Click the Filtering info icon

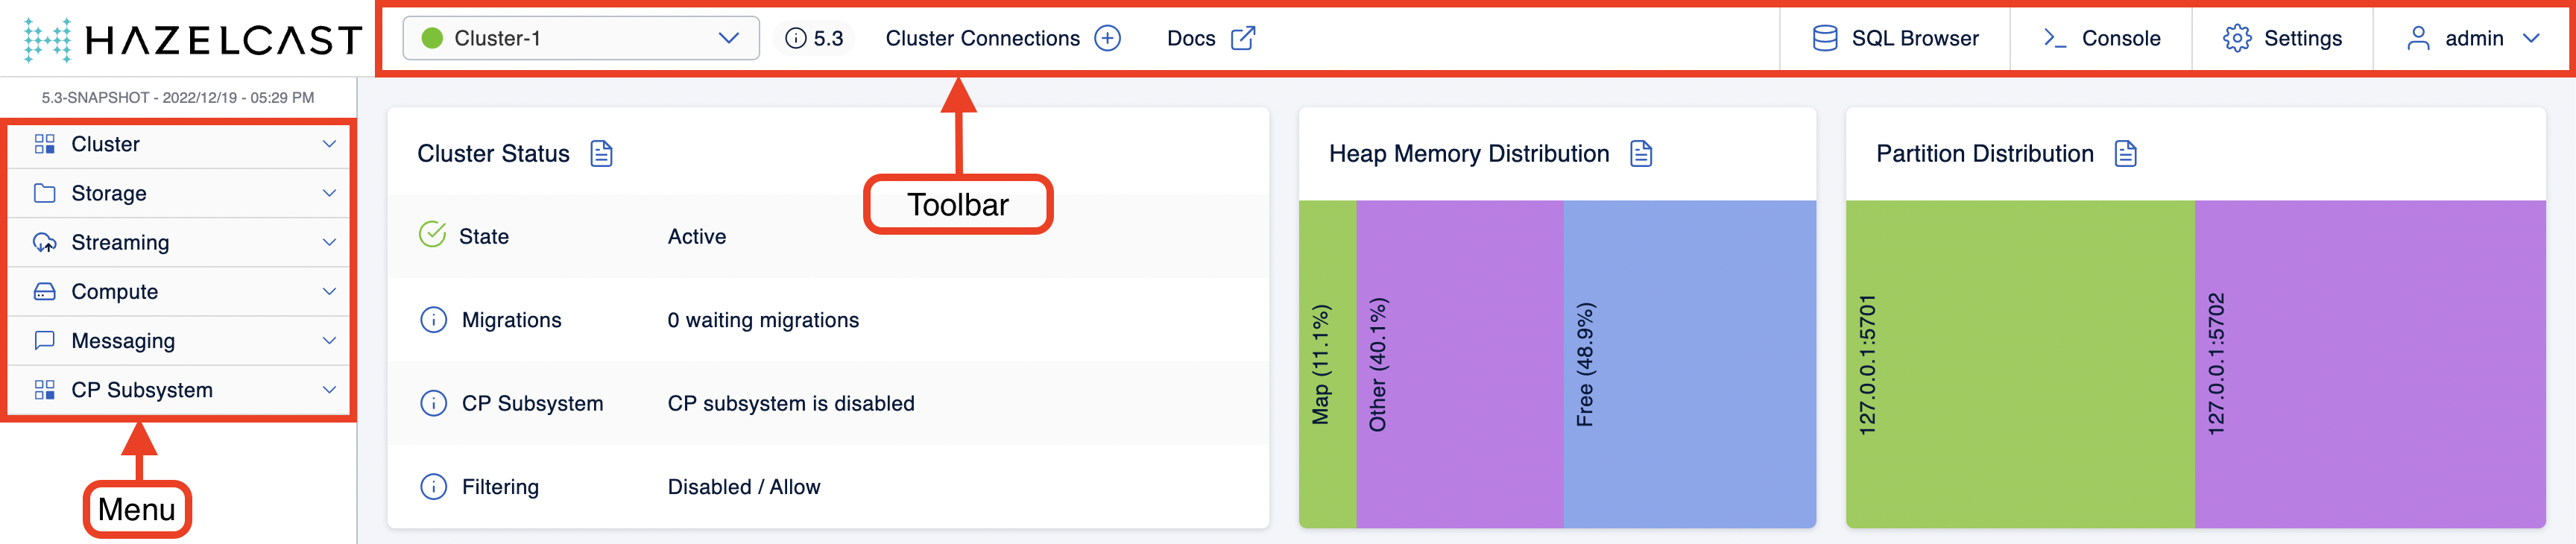[x=433, y=487]
